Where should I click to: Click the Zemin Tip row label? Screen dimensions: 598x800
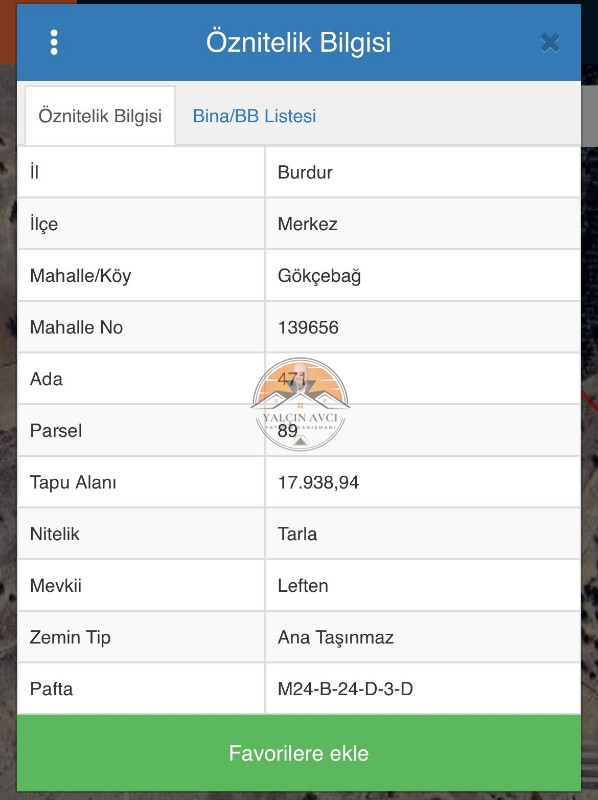[70, 638]
